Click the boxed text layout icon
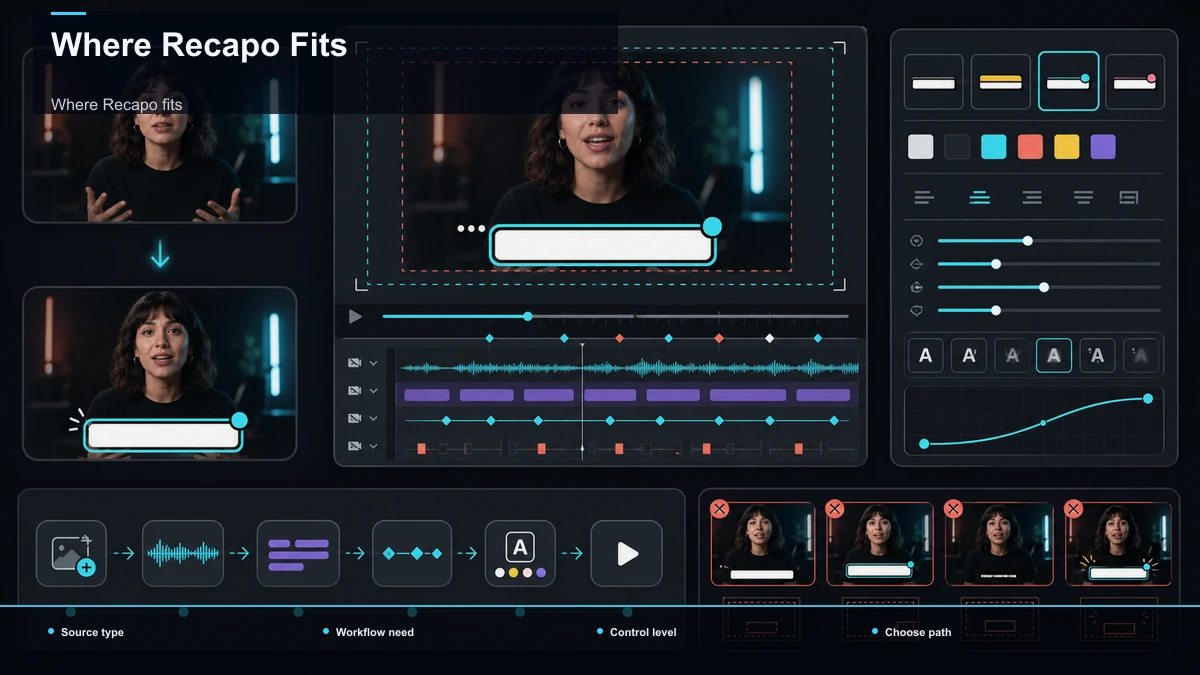The height and width of the screenshot is (675, 1200). (1129, 198)
